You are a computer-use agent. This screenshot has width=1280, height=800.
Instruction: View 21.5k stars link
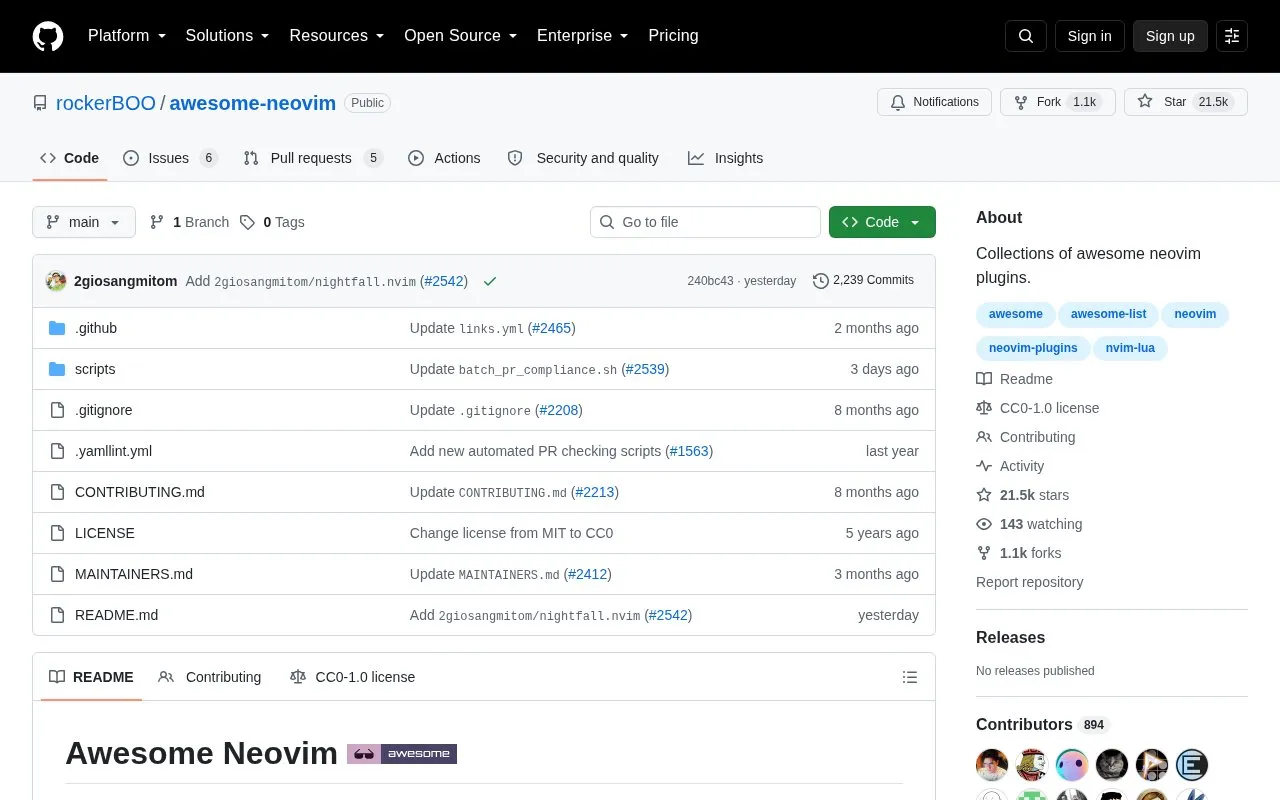1022,495
